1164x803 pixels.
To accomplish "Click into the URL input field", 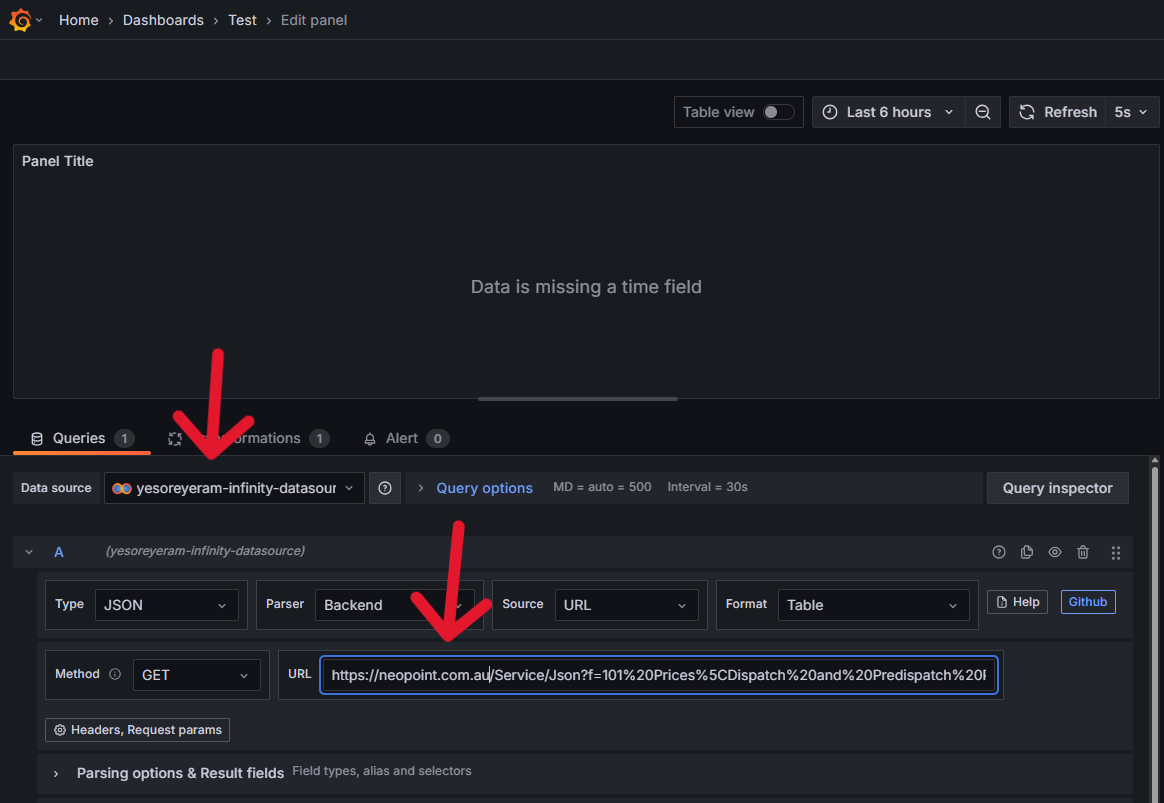I will click(x=658, y=675).
